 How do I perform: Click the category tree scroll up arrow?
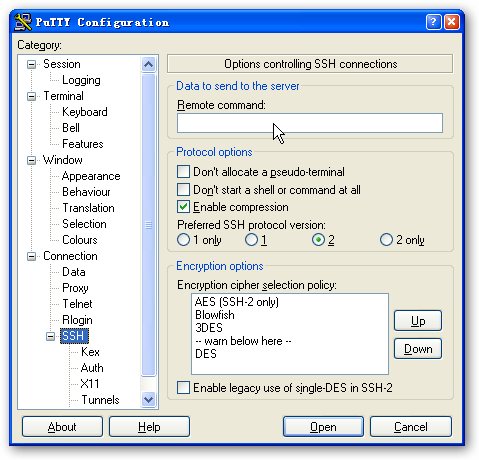[148, 64]
